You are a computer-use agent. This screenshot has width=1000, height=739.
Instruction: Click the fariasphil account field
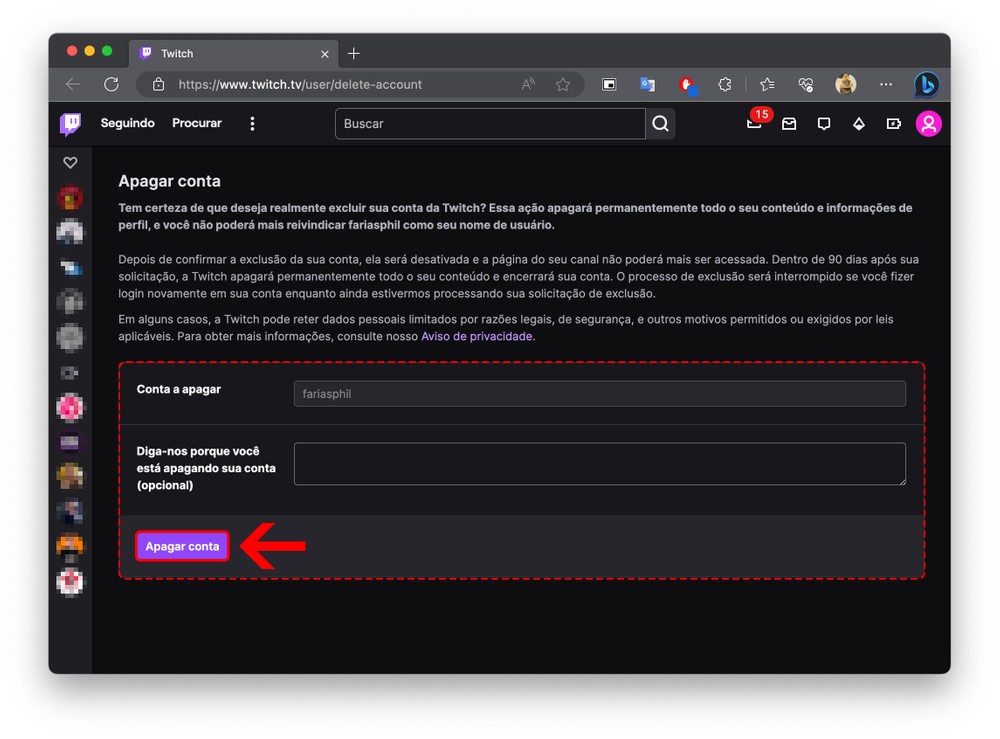[x=599, y=393]
